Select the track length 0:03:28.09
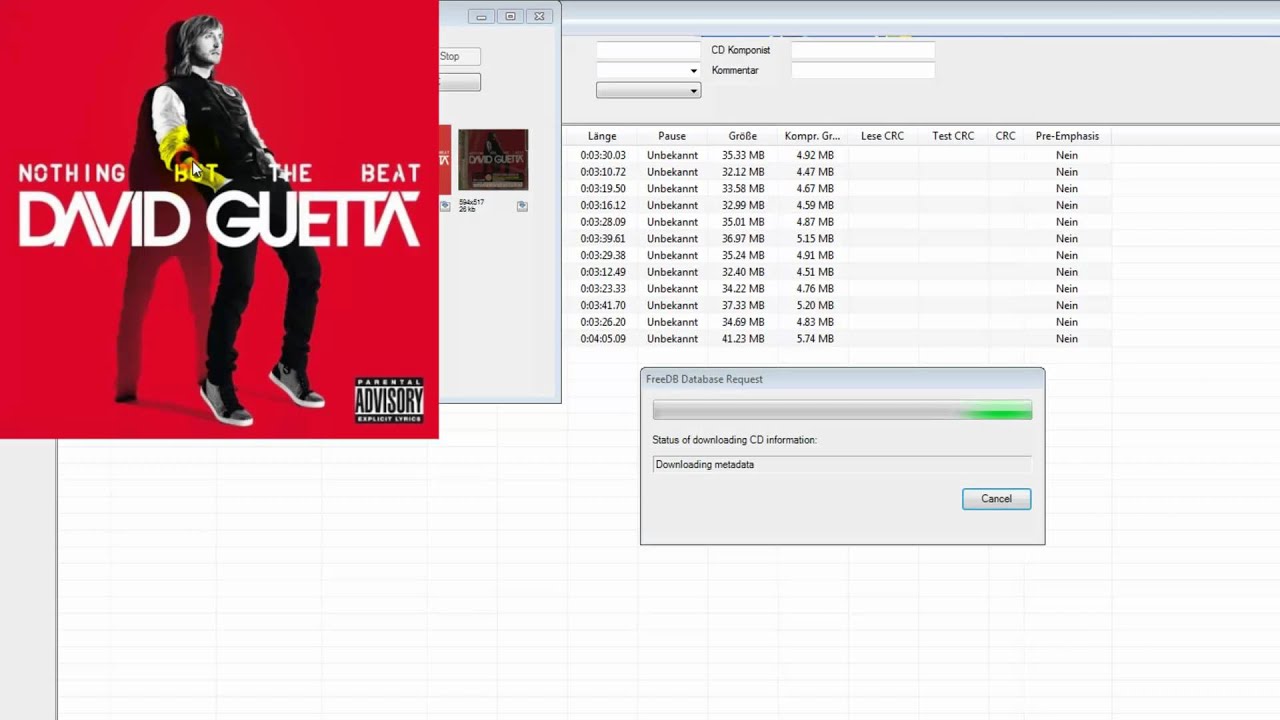 (603, 222)
